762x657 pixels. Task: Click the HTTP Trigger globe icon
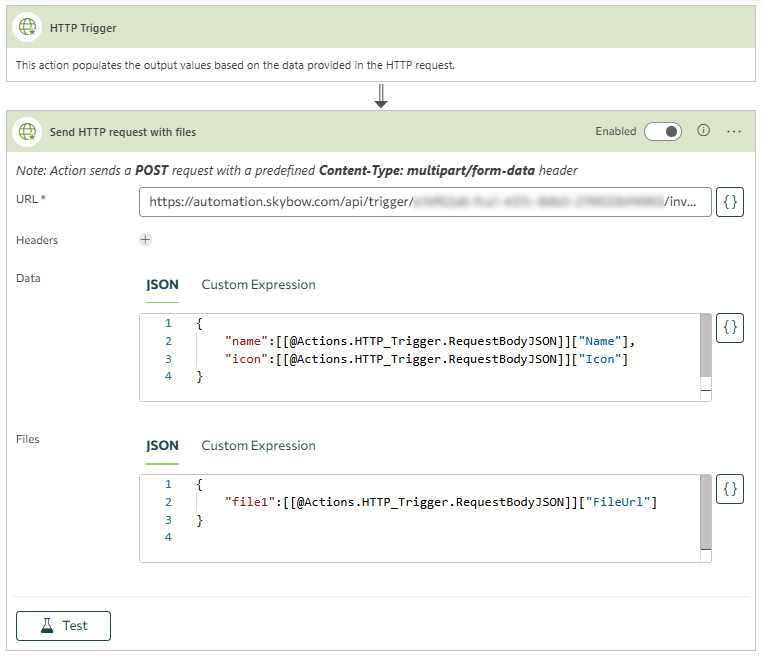28,28
